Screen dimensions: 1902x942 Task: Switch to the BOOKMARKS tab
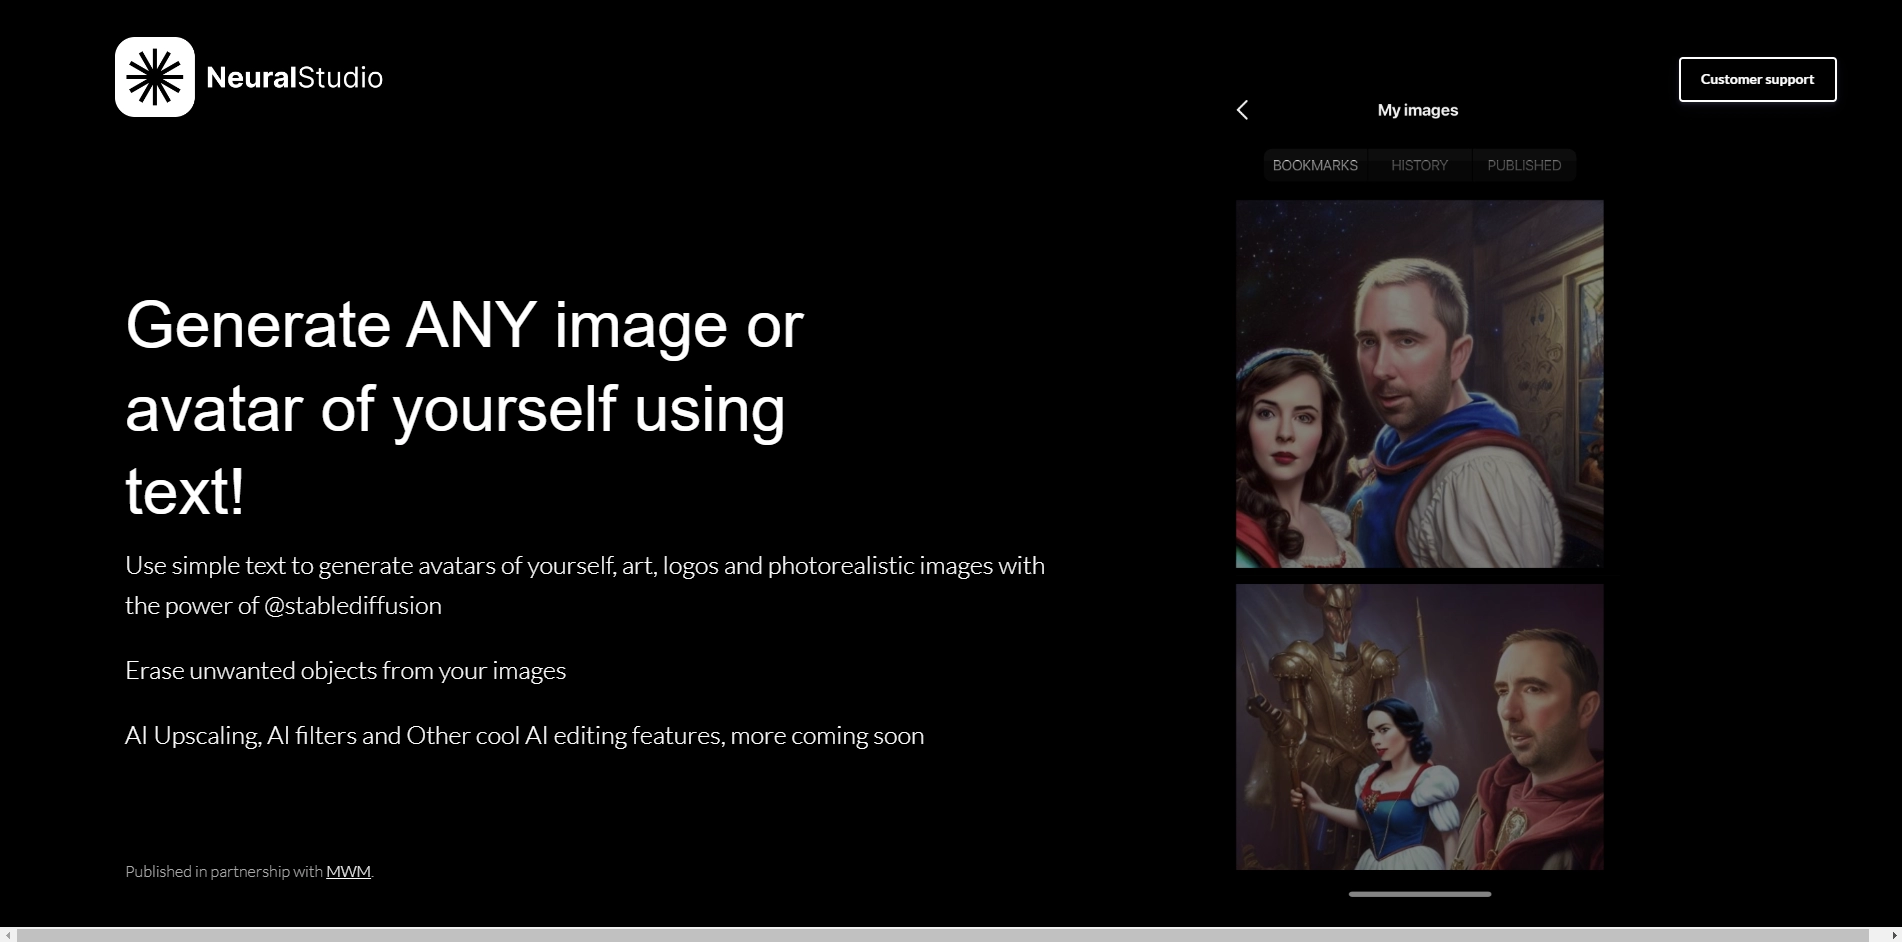(x=1314, y=165)
